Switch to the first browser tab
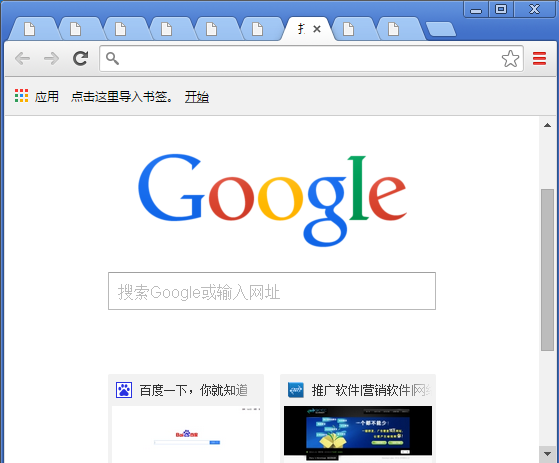559x463 pixels. pyautogui.click(x=32, y=29)
